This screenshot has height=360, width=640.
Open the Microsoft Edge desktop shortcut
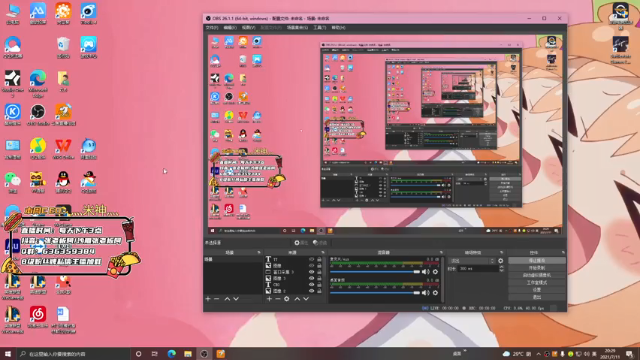[x=38, y=84]
